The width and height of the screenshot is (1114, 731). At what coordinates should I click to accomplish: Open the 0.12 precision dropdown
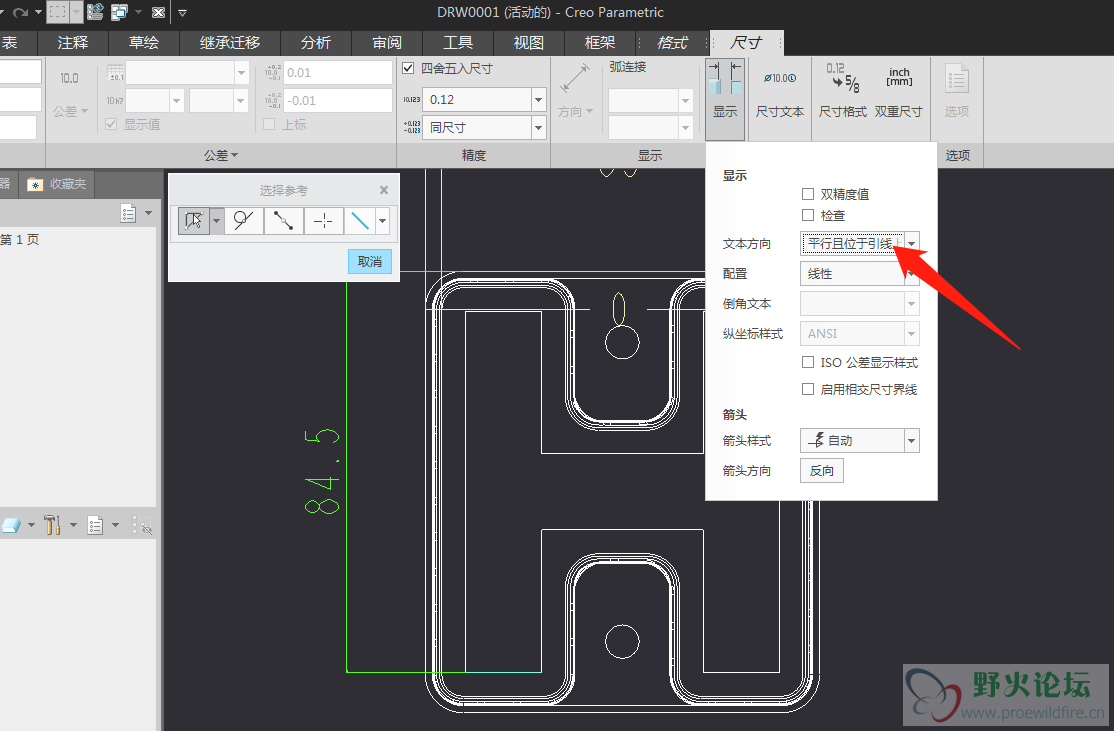coord(538,99)
